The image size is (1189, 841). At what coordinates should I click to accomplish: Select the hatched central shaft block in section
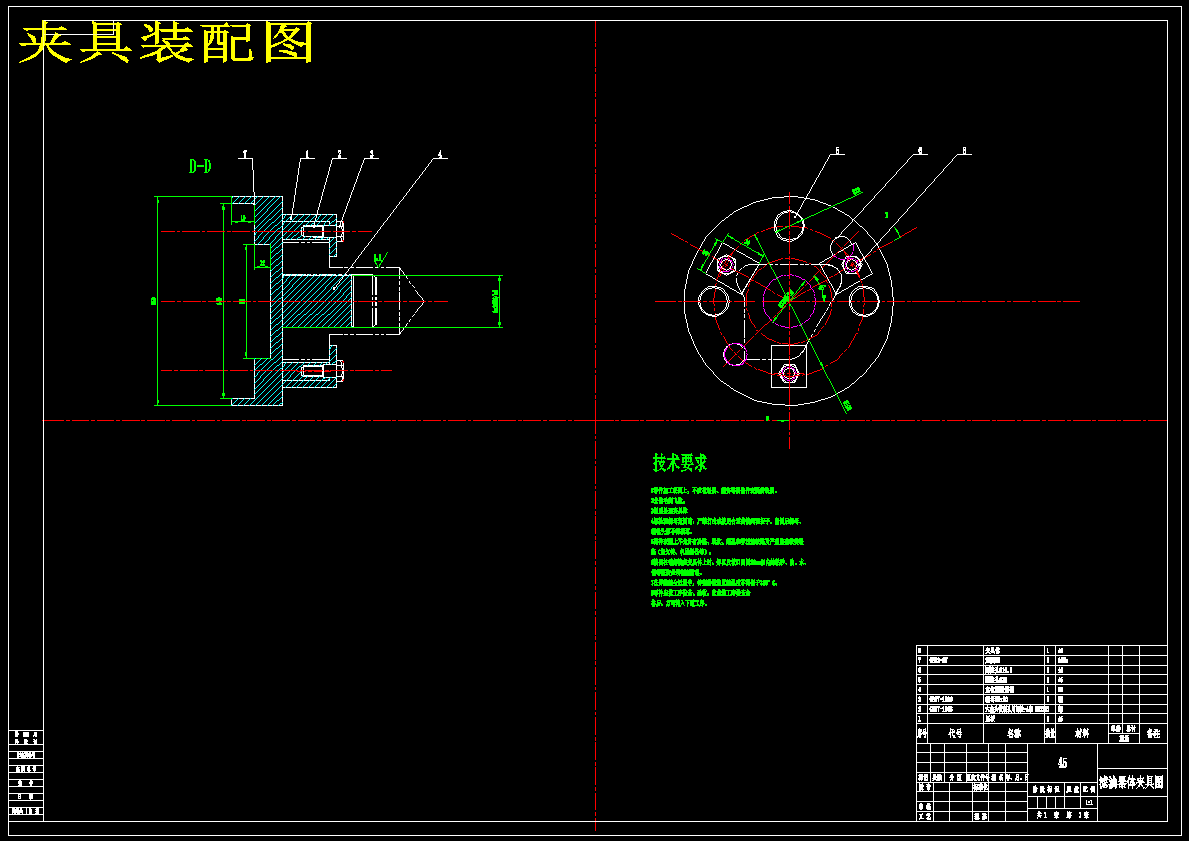317,301
